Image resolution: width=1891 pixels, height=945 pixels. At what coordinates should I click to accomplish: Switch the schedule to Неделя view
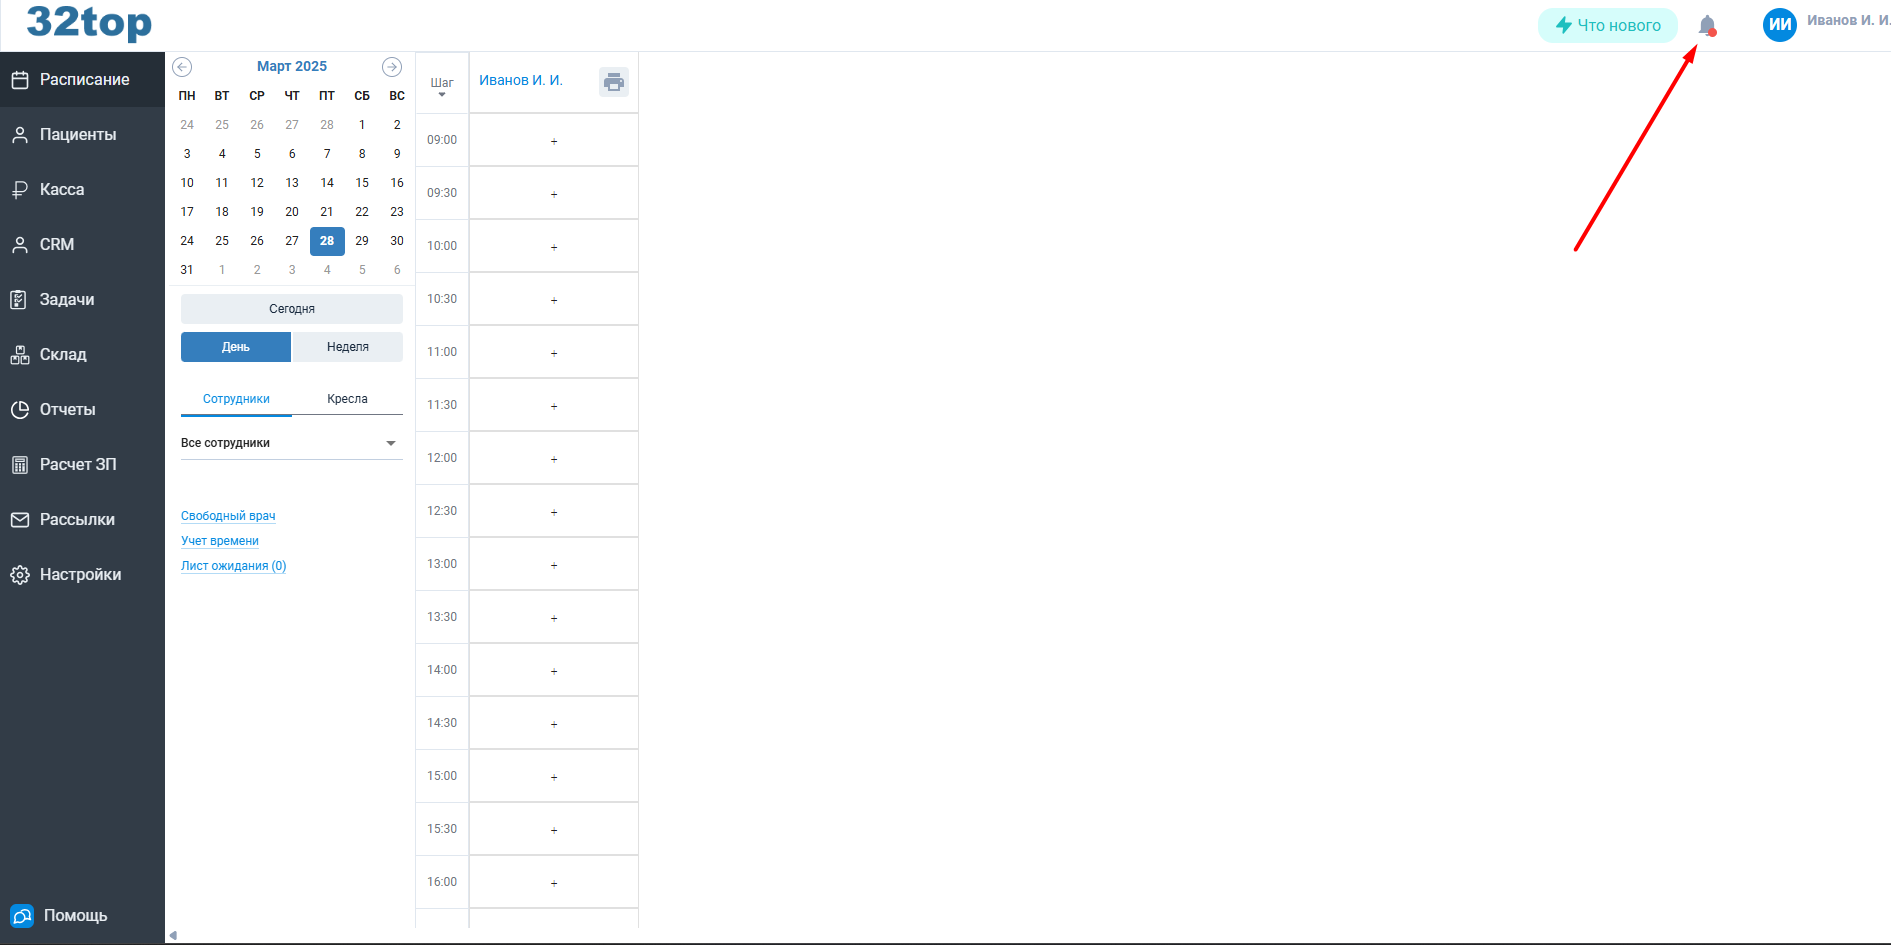[347, 347]
